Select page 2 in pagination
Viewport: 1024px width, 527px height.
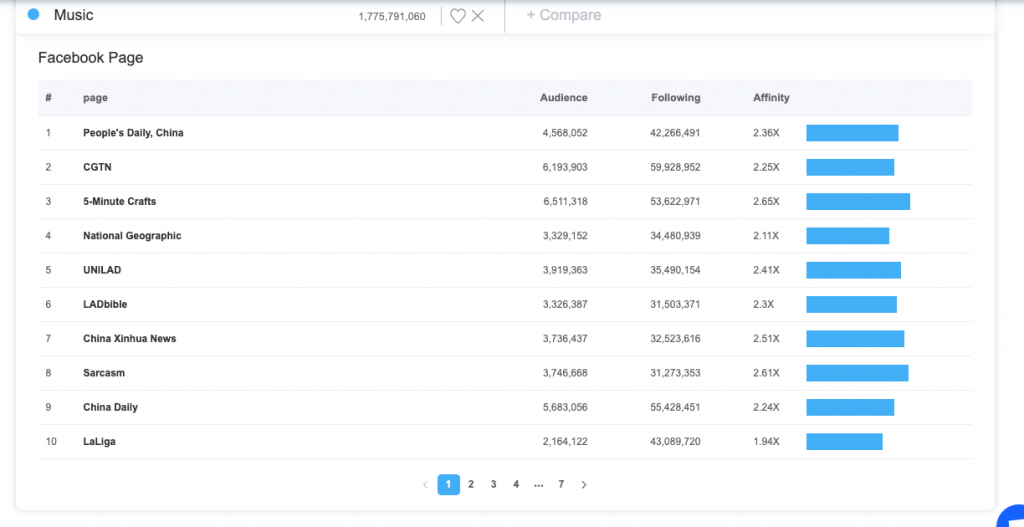(471, 485)
